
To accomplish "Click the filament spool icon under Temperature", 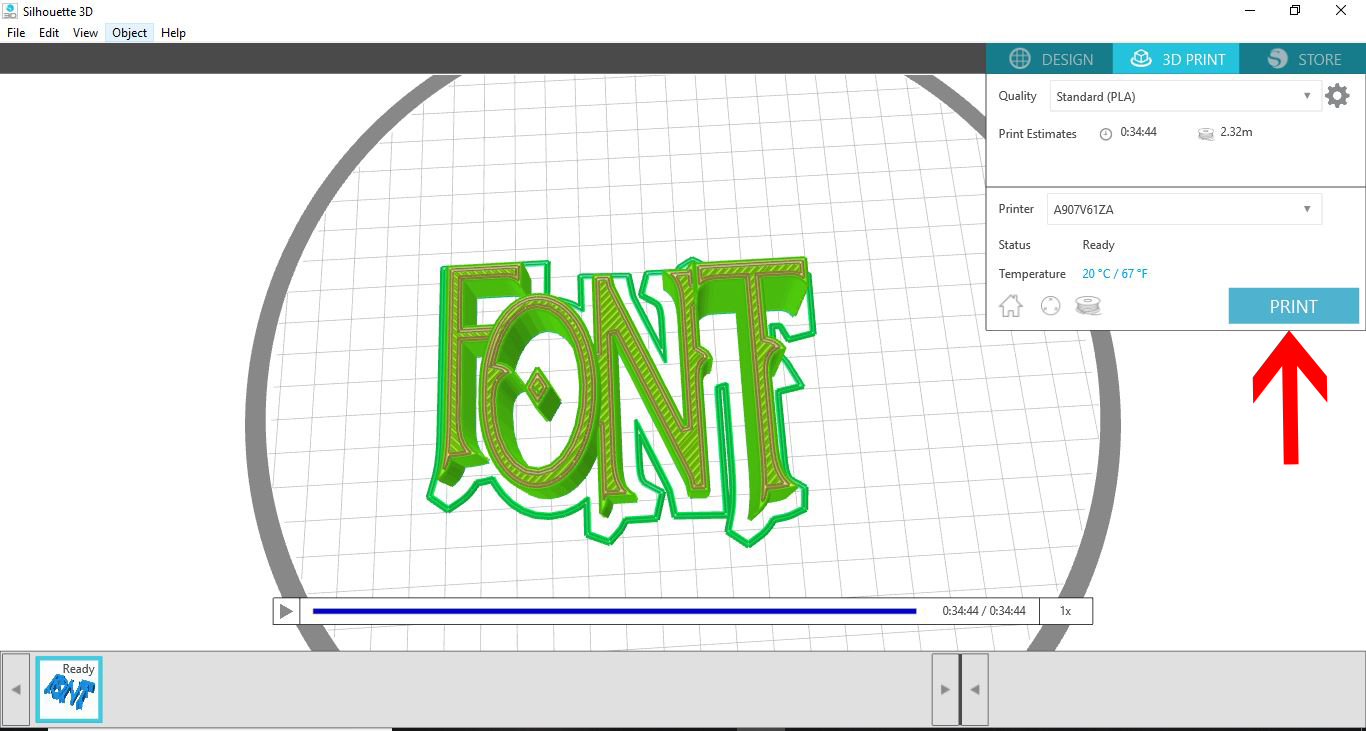I will [x=1088, y=306].
